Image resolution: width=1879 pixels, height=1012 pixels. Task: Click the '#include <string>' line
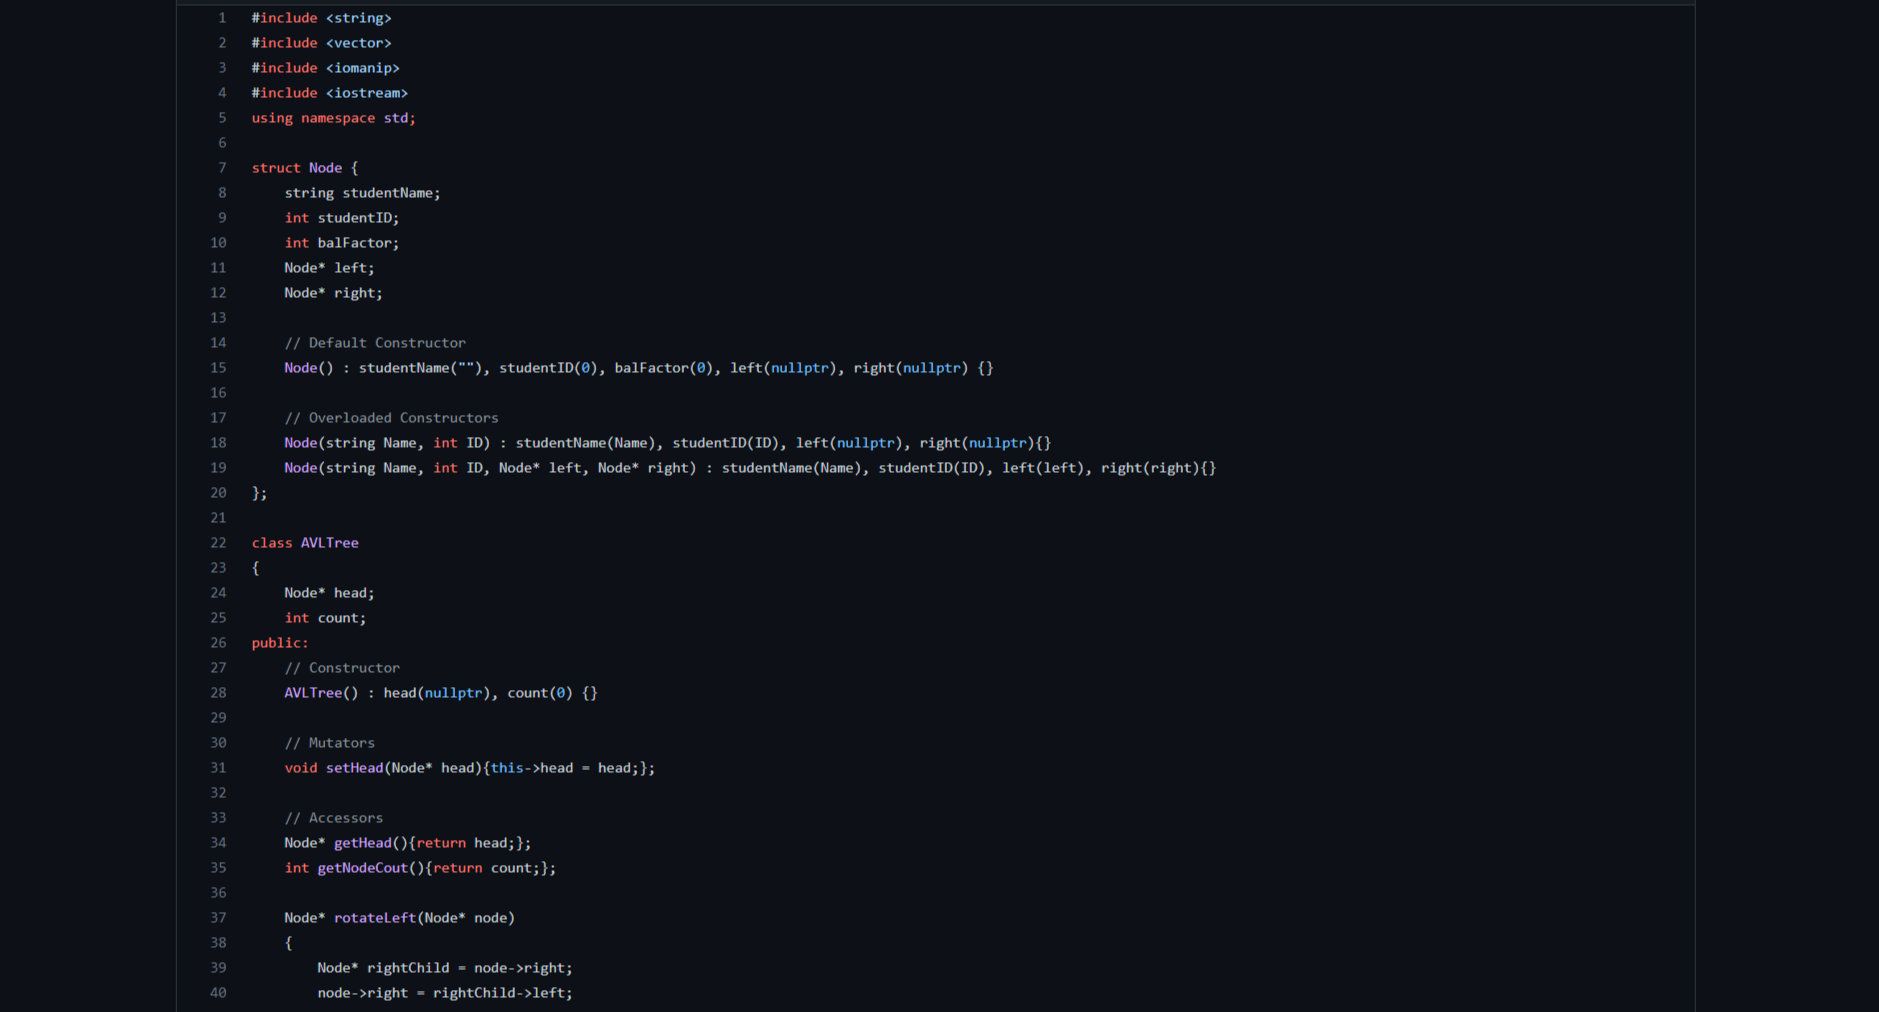(x=321, y=18)
